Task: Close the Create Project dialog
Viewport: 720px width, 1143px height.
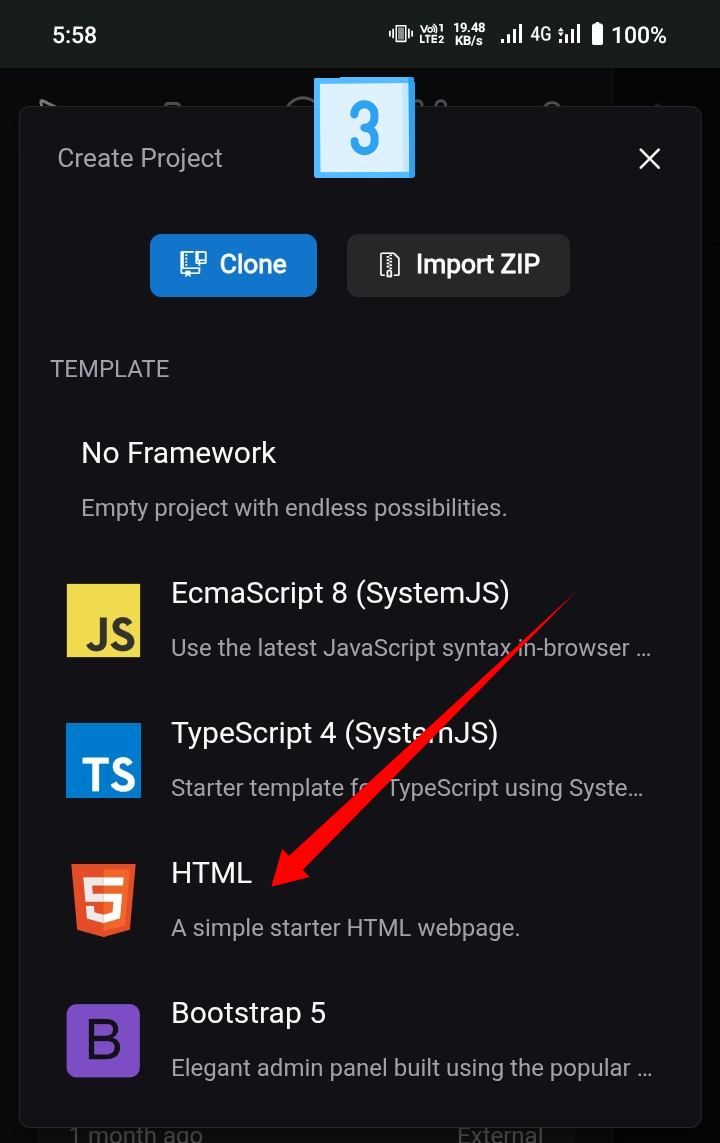Action: [x=649, y=158]
